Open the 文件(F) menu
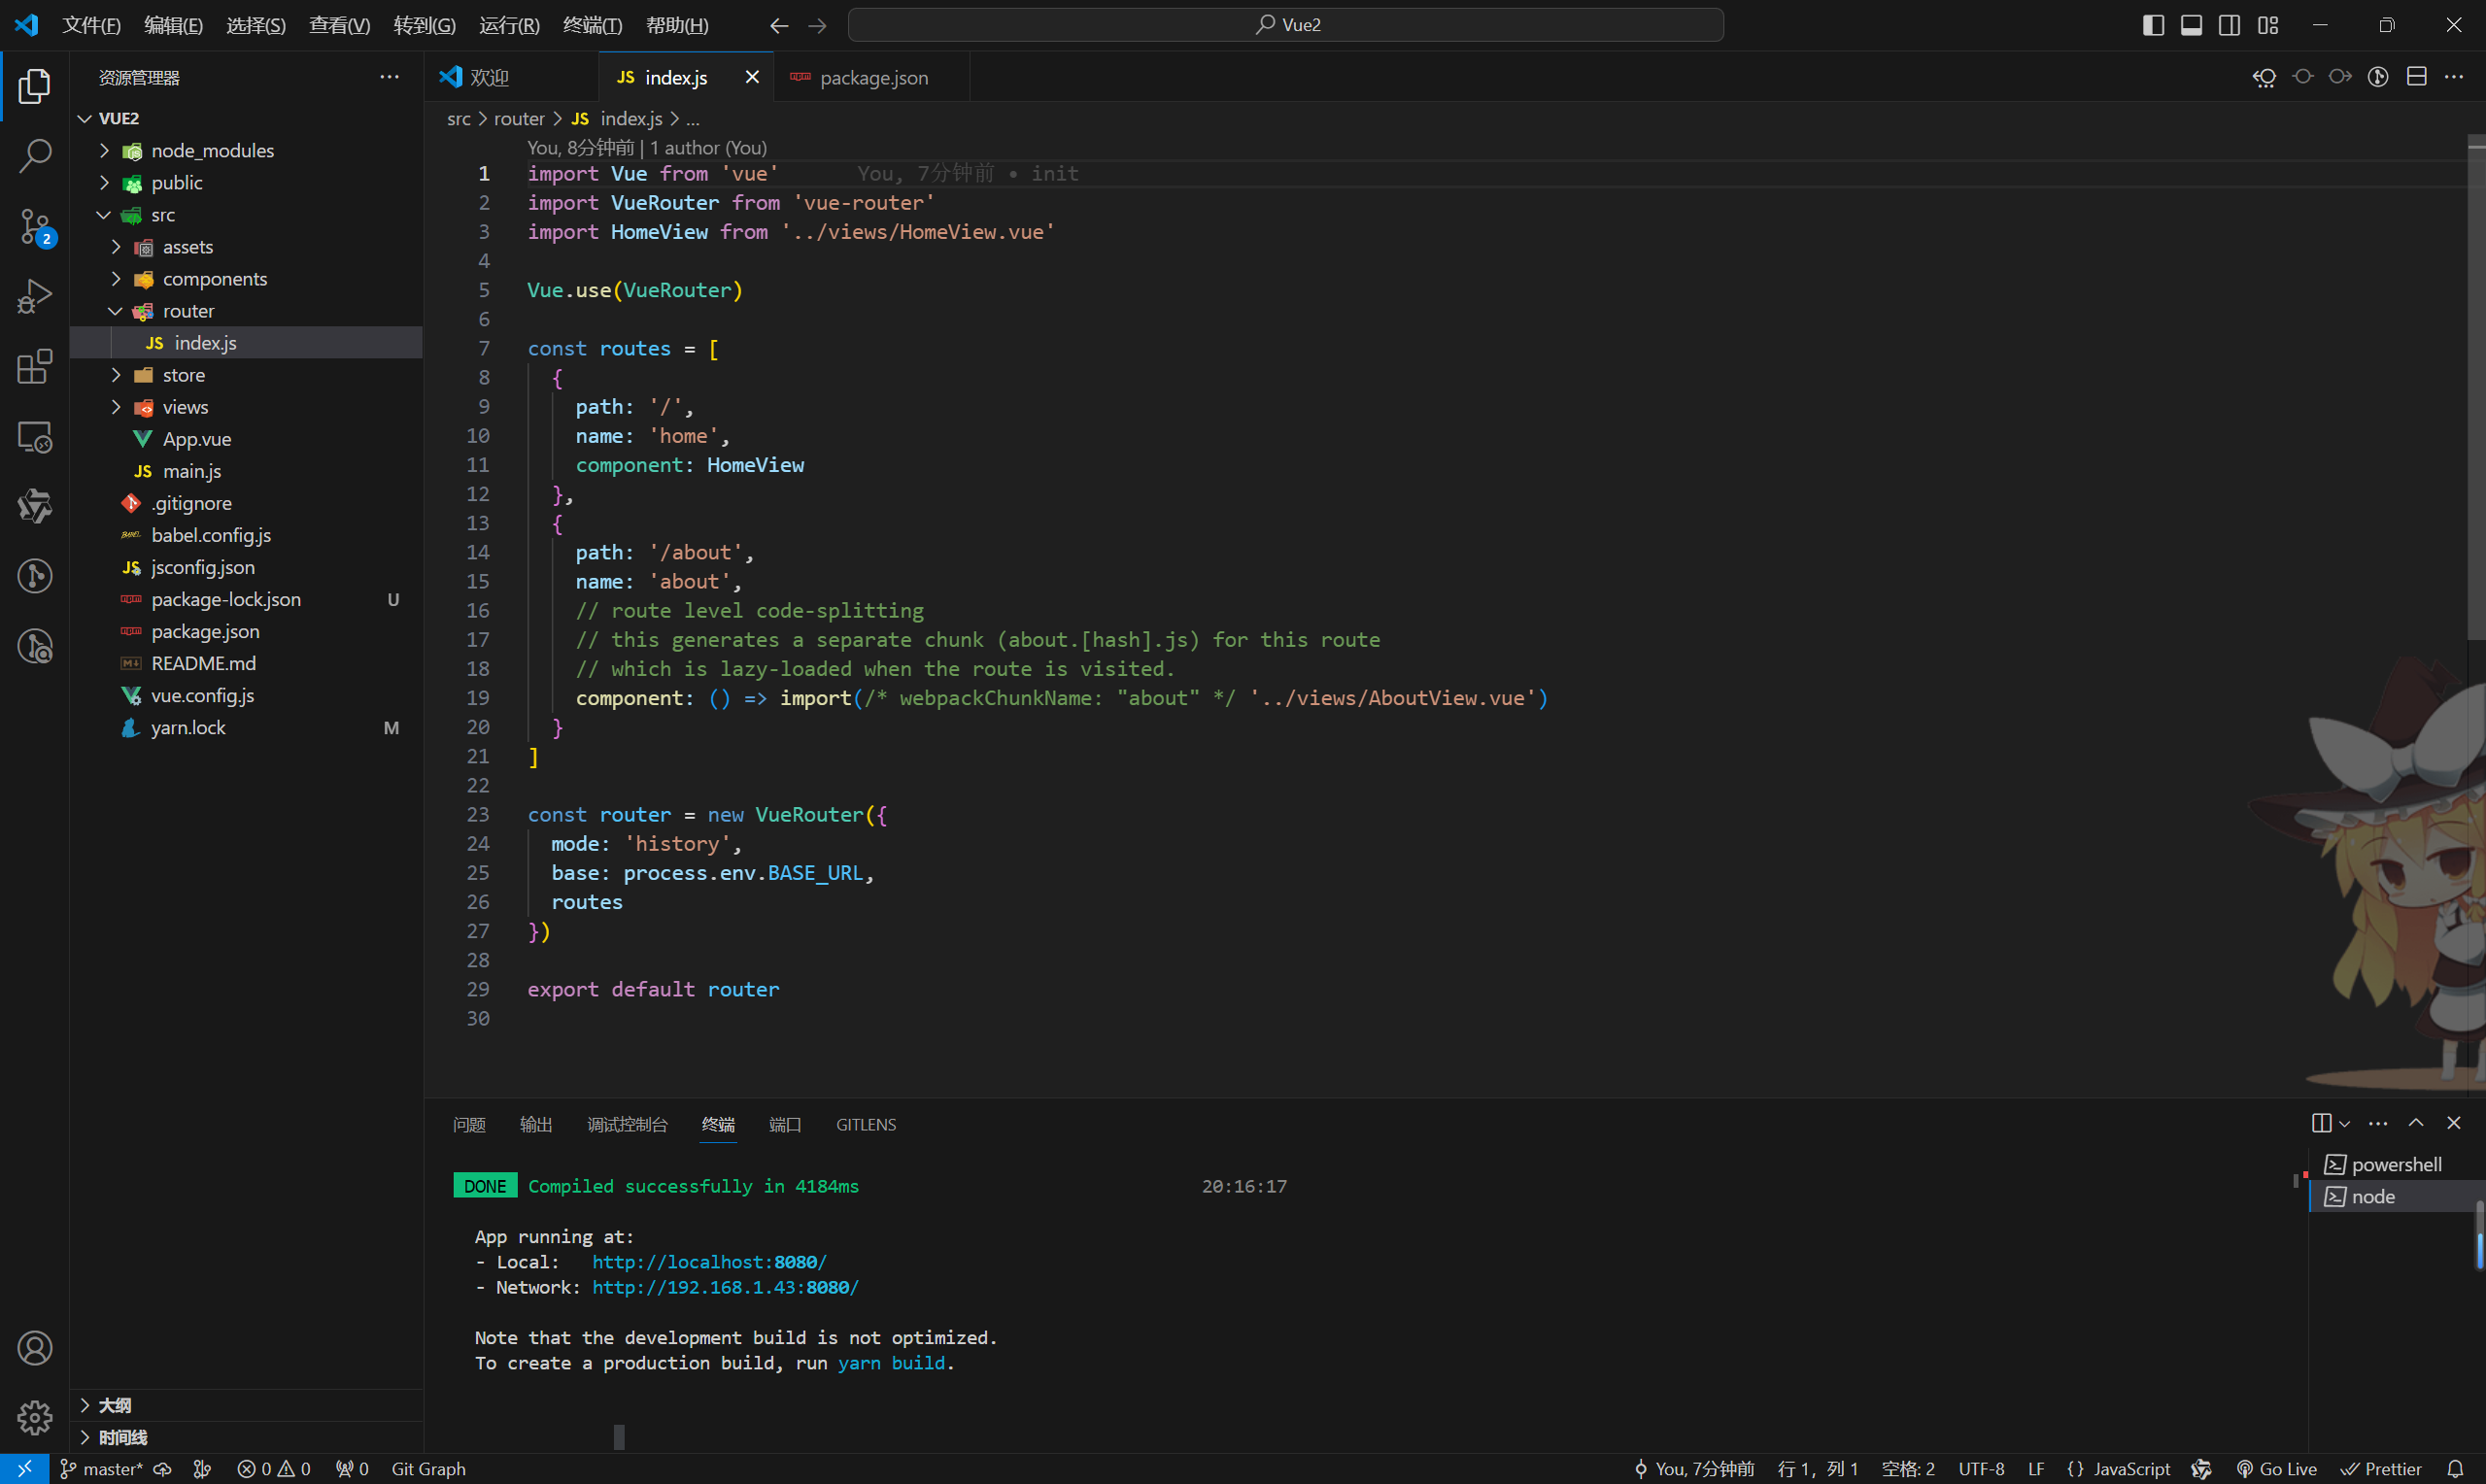The image size is (2486, 1484). click(x=91, y=25)
